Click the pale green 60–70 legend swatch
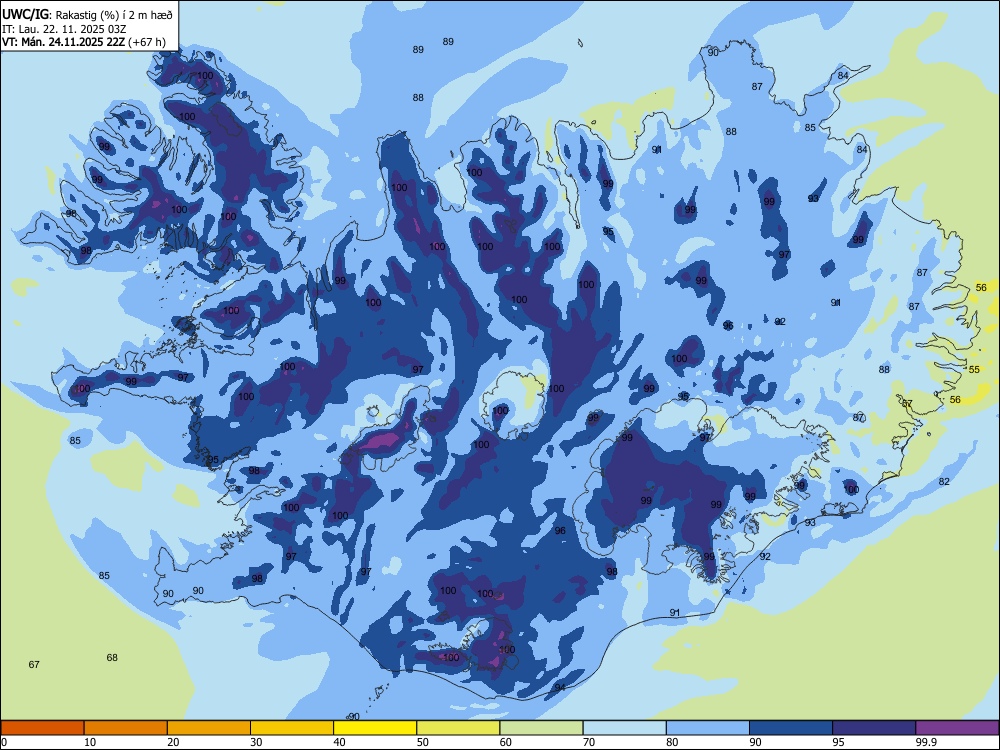Screen dimensions: 1000x750 point(541,728)
